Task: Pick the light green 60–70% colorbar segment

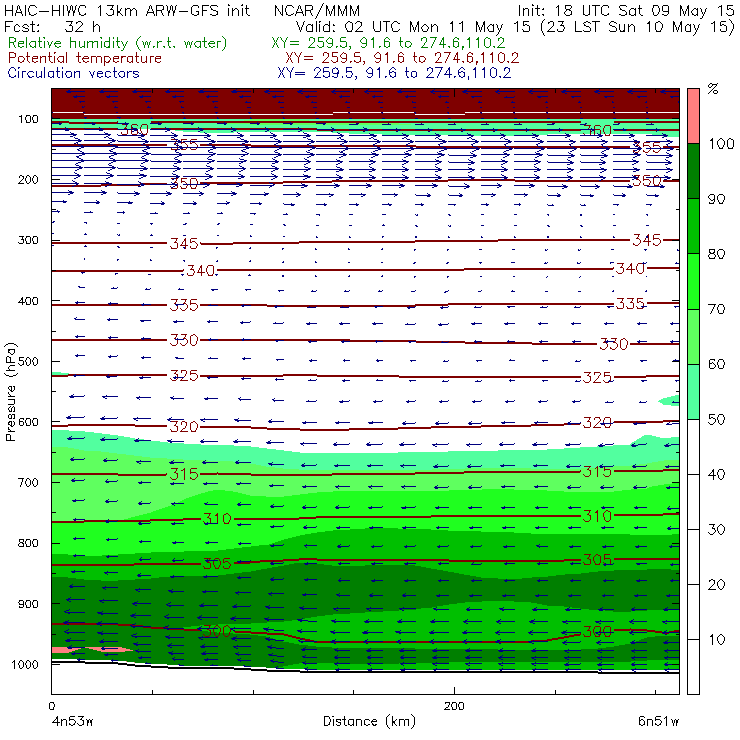Action: point(693,336)
